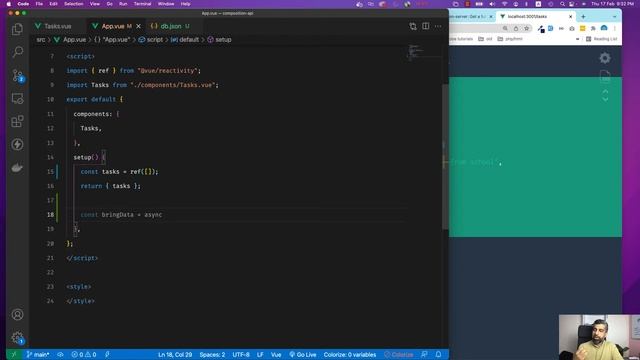Click the RAW file icon in browser page
Screen dimensions: 640x360
605,76
